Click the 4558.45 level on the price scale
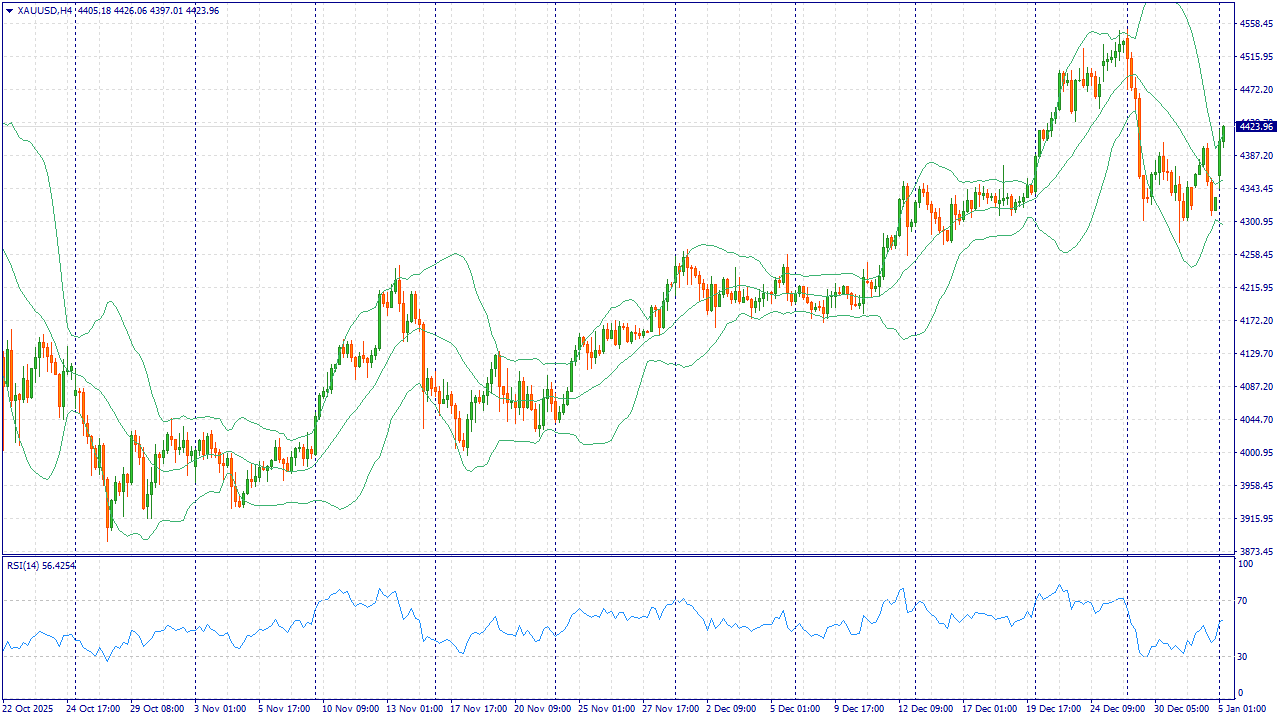This screenshot has width=1280, height=720. pyautogui.click(x=1254, y=23)
